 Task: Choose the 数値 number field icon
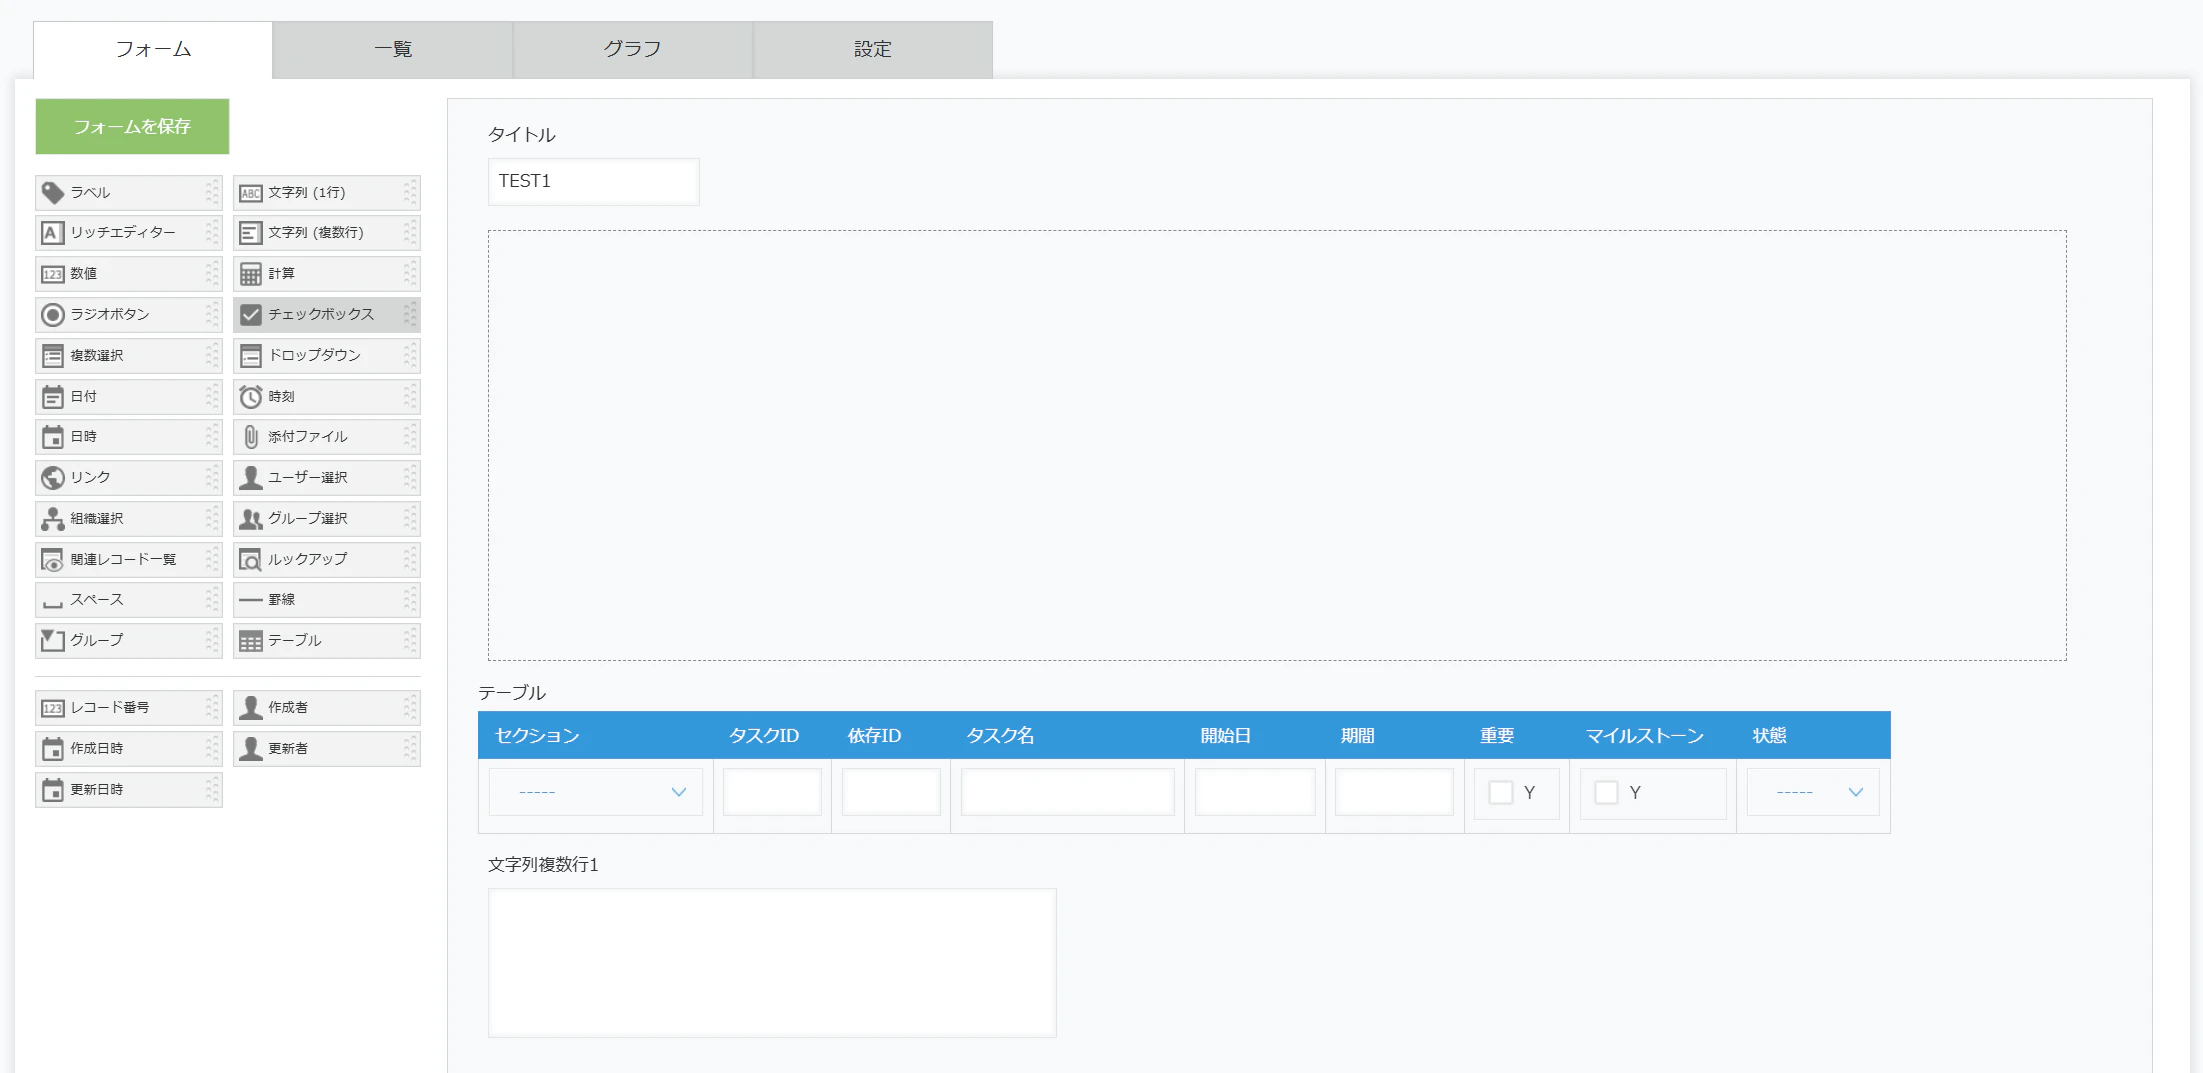pos(53,274)
